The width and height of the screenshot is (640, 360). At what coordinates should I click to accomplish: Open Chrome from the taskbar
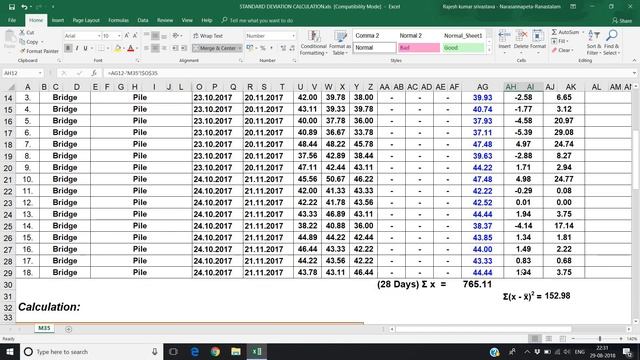pyautogui.click(x=215, y=351)
